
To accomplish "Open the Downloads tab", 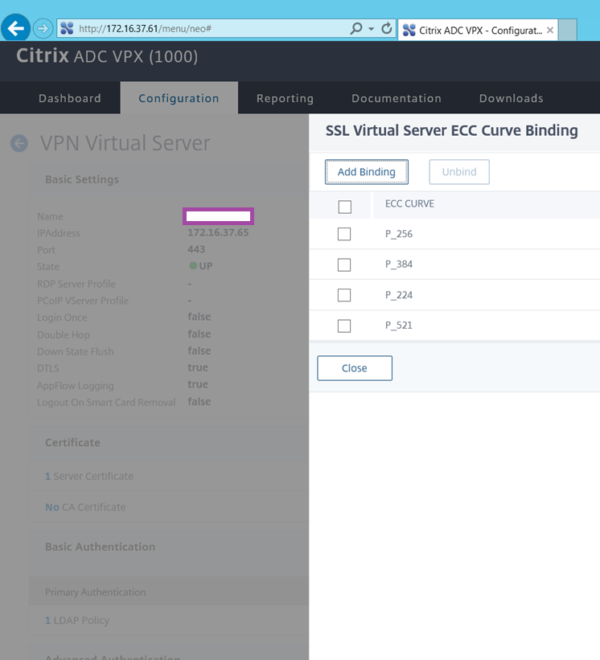I will point(511,98).
